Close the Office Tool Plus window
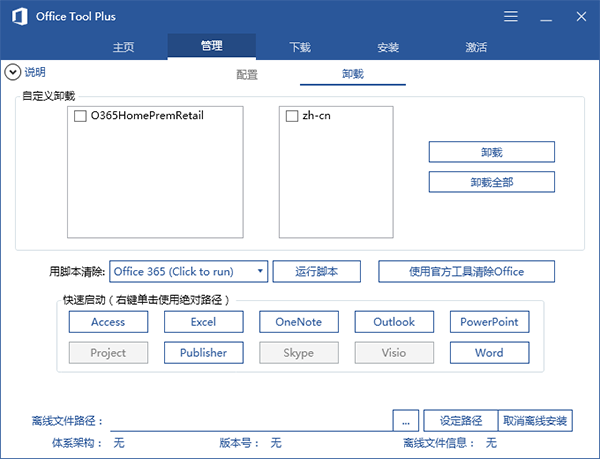This screenshot has width=600, height=459. pyautogui.click(x=581, y=16)
